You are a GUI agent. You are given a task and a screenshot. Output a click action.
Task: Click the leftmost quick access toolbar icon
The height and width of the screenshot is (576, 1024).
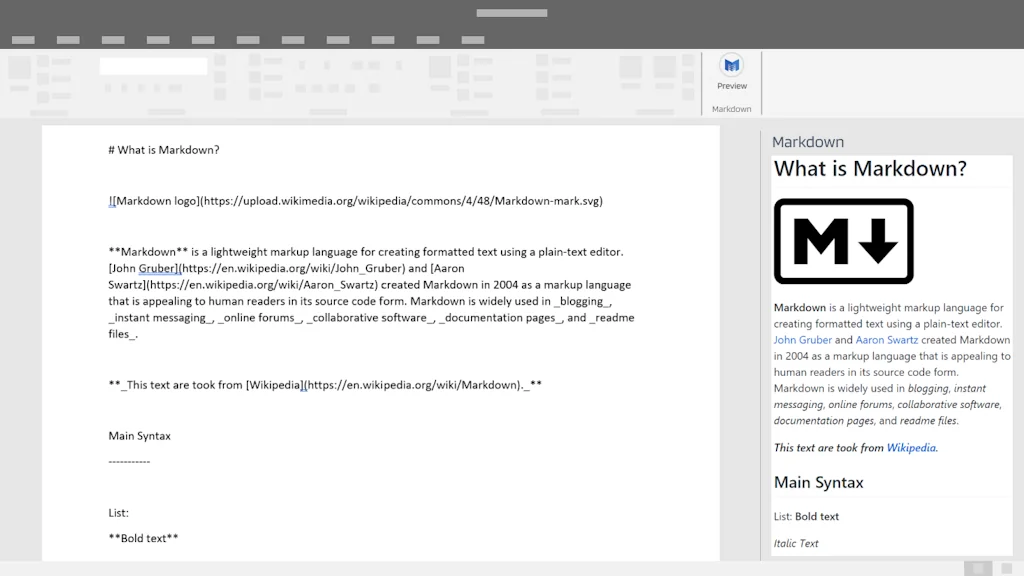(x=23, y=39)
